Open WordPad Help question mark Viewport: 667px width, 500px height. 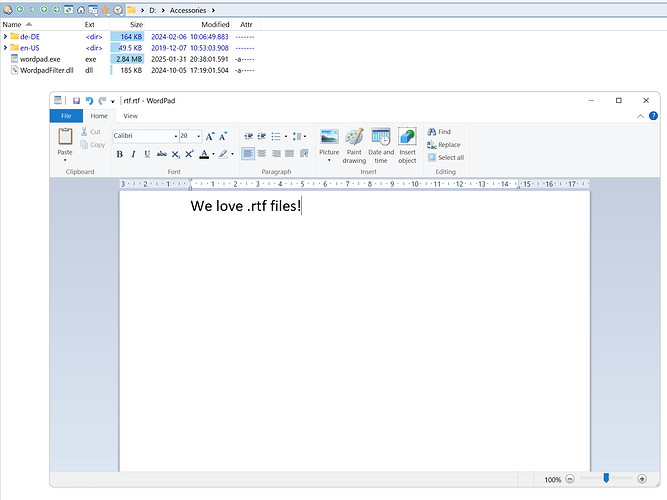point(653,116)
